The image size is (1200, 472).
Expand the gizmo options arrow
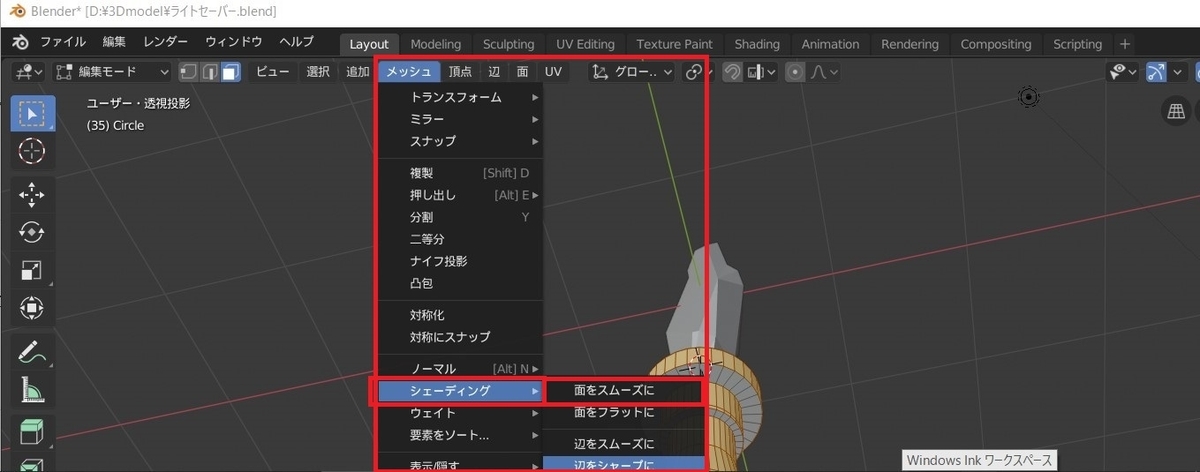tap(1177, 72)
